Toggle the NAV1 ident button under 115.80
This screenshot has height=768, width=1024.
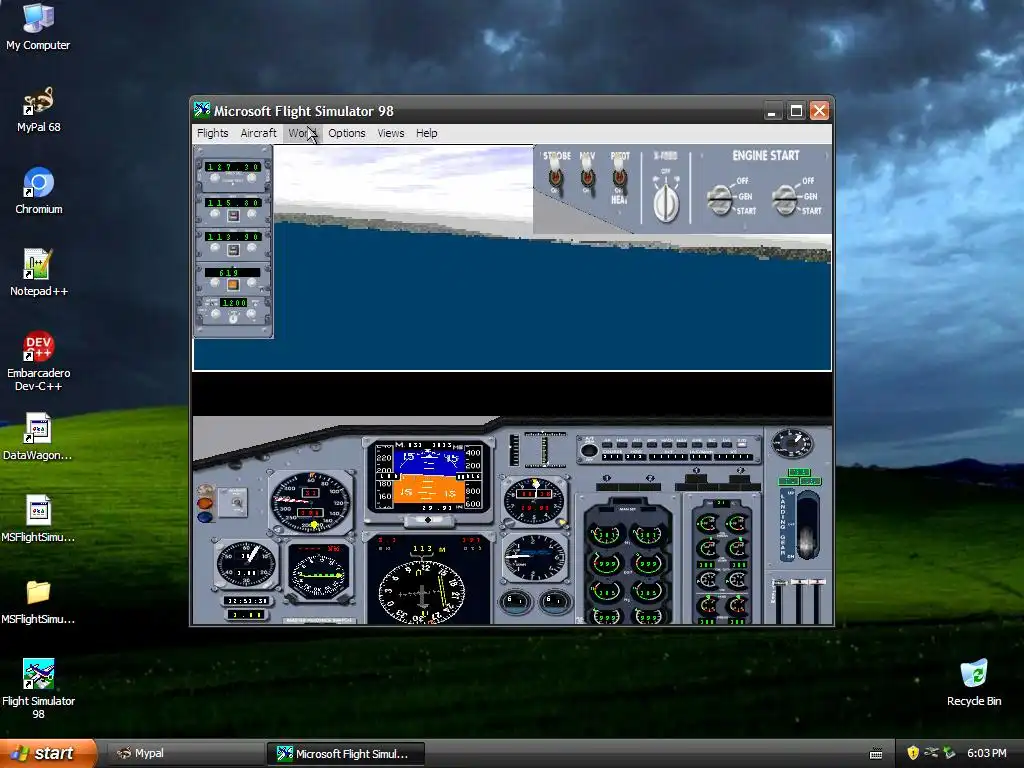coord(233,216)
